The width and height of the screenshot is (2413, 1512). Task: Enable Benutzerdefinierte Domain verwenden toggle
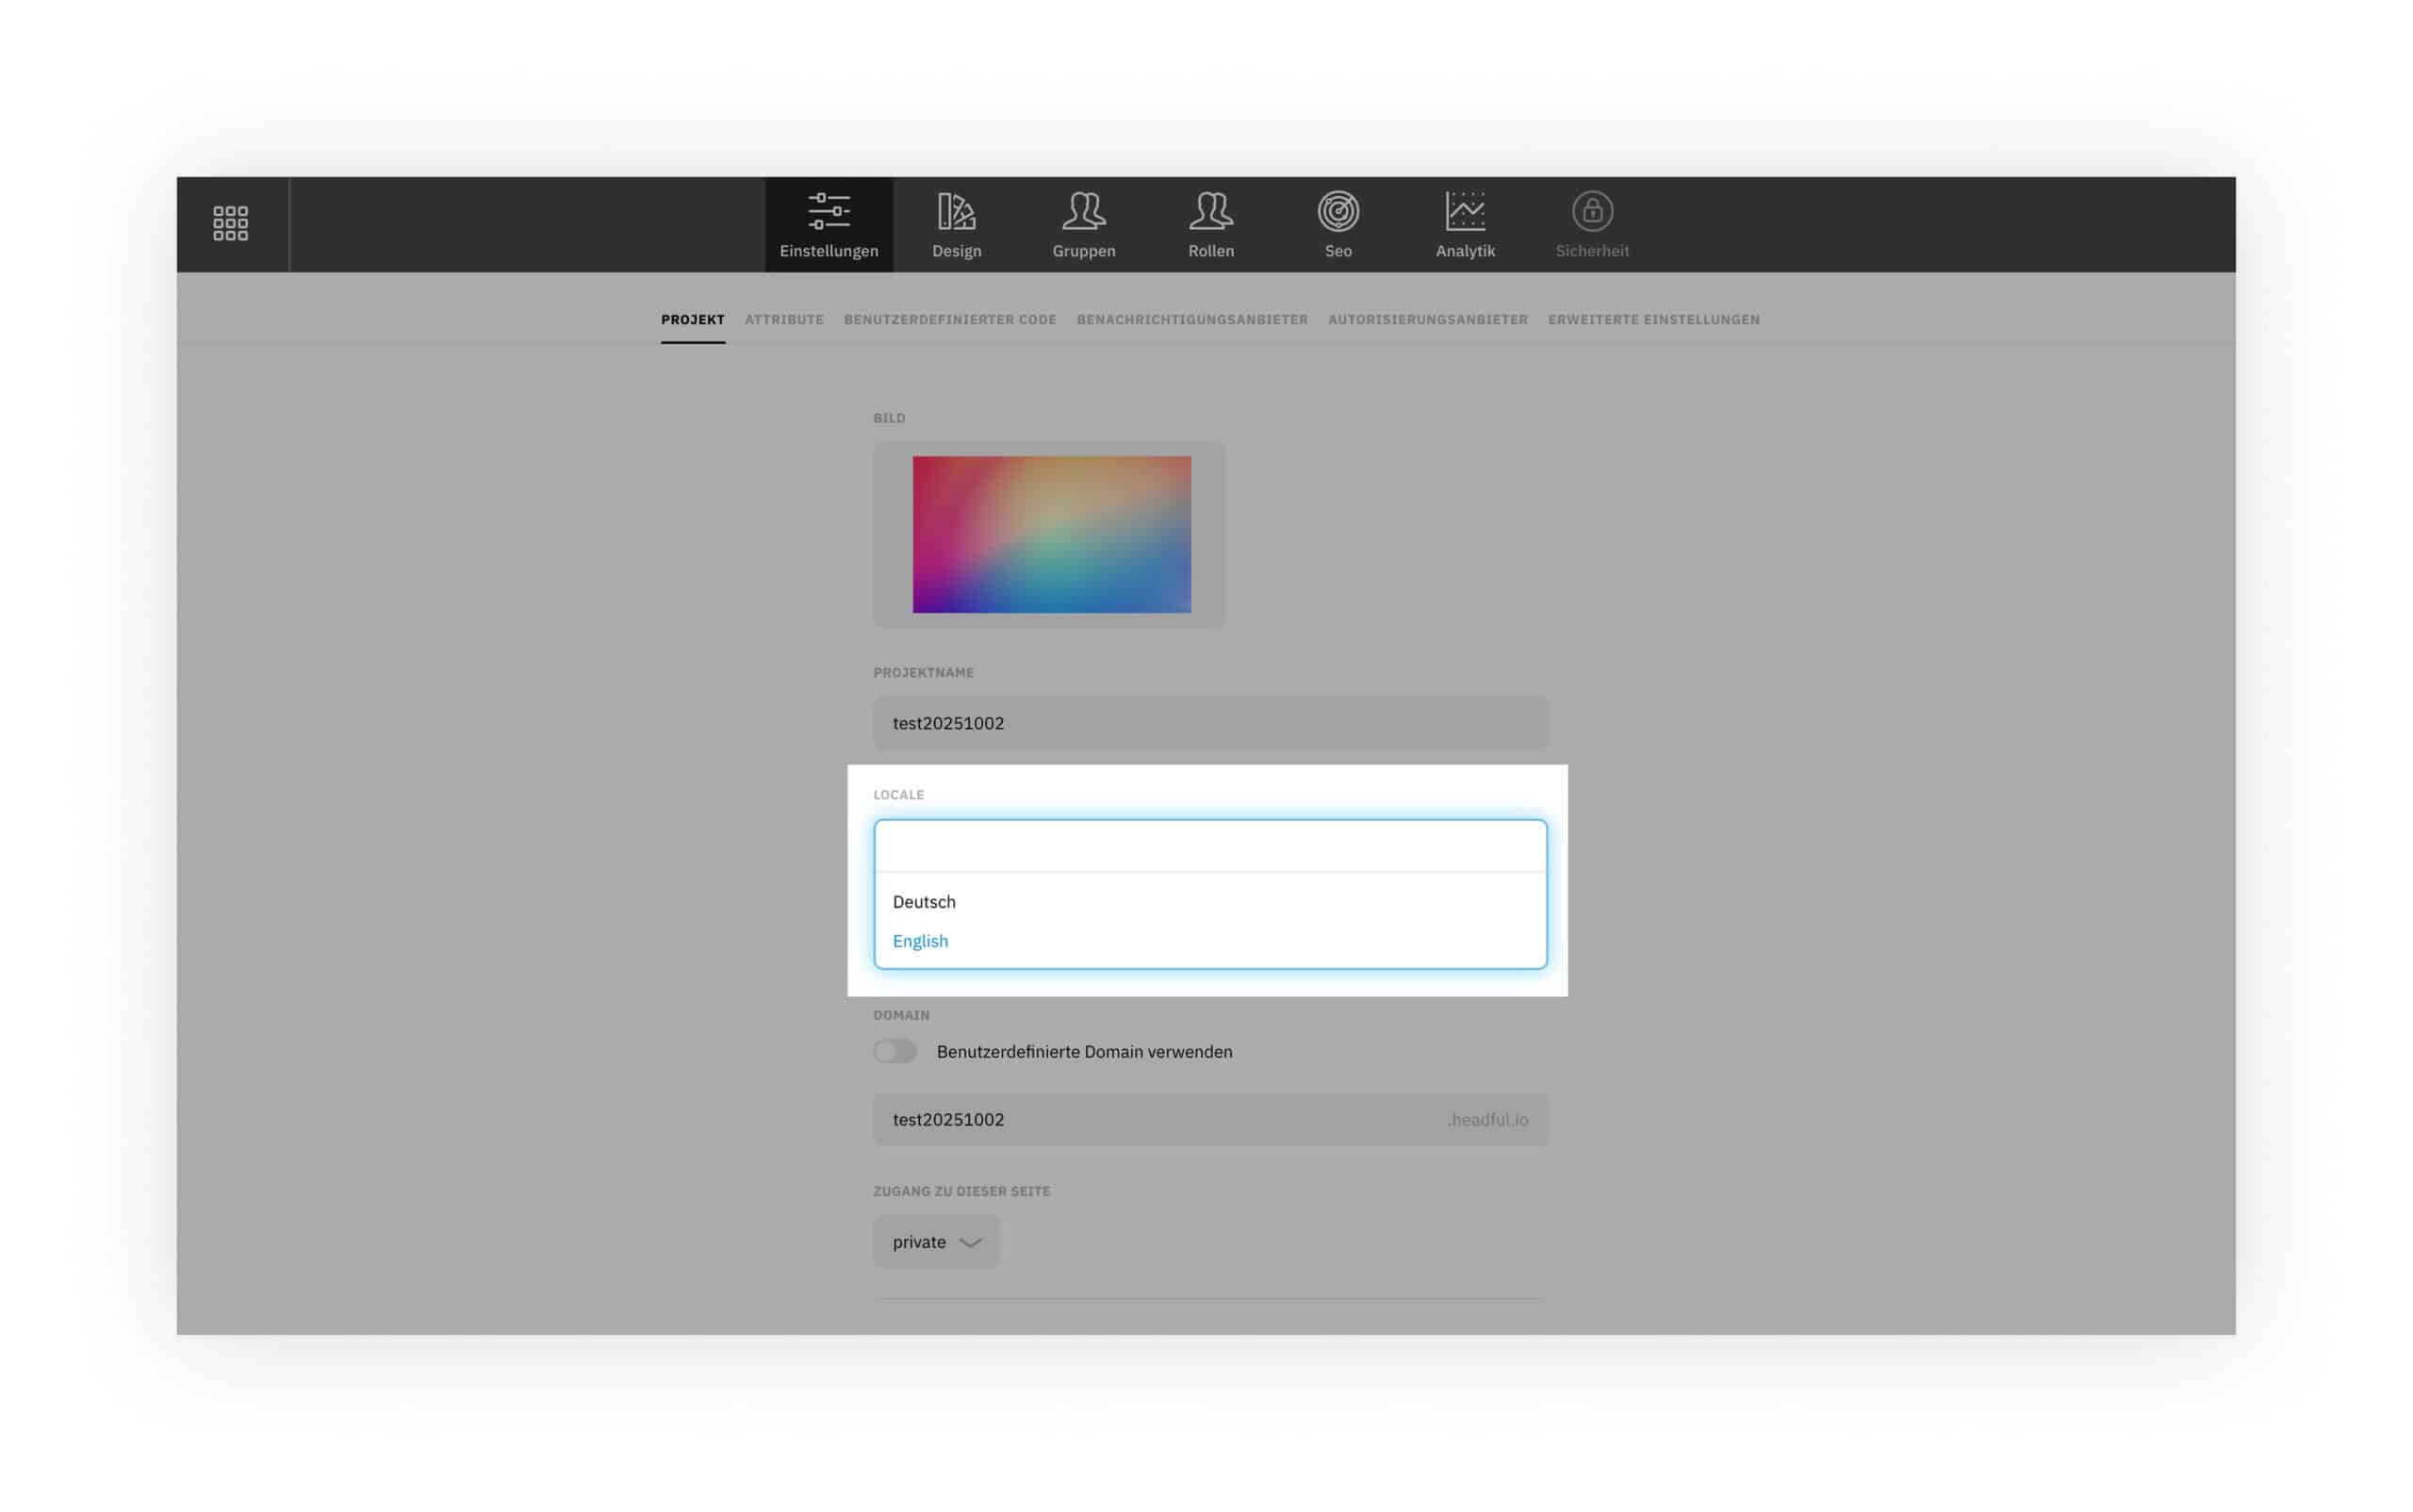(x=894, y=1051)
